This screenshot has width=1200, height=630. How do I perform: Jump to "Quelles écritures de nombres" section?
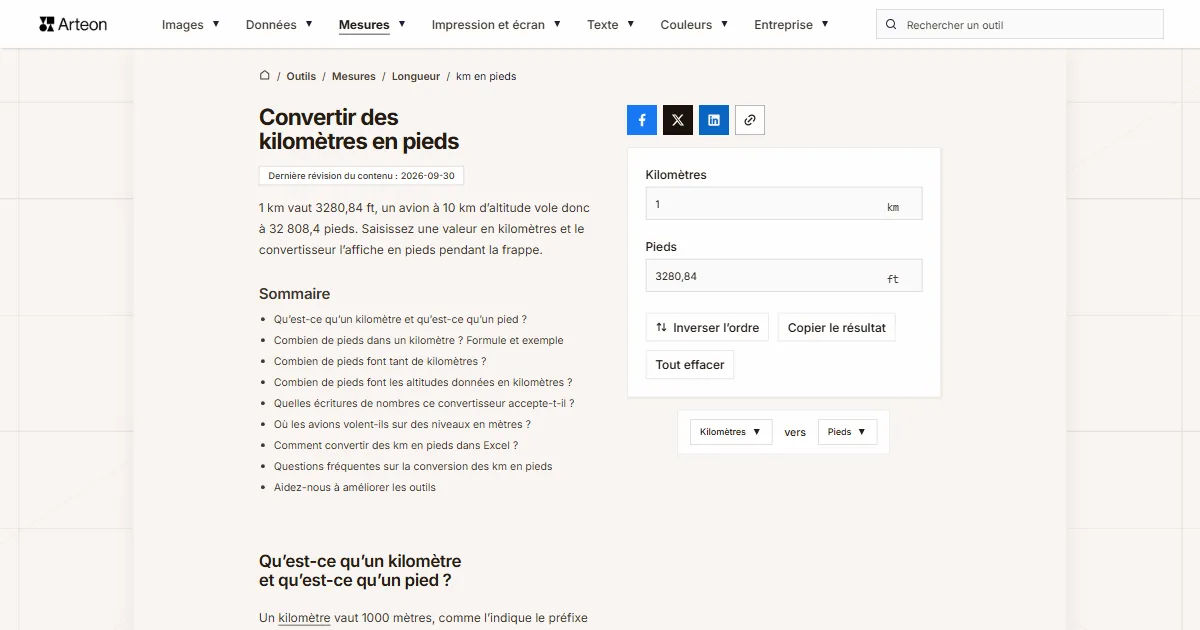coord(424,403)
